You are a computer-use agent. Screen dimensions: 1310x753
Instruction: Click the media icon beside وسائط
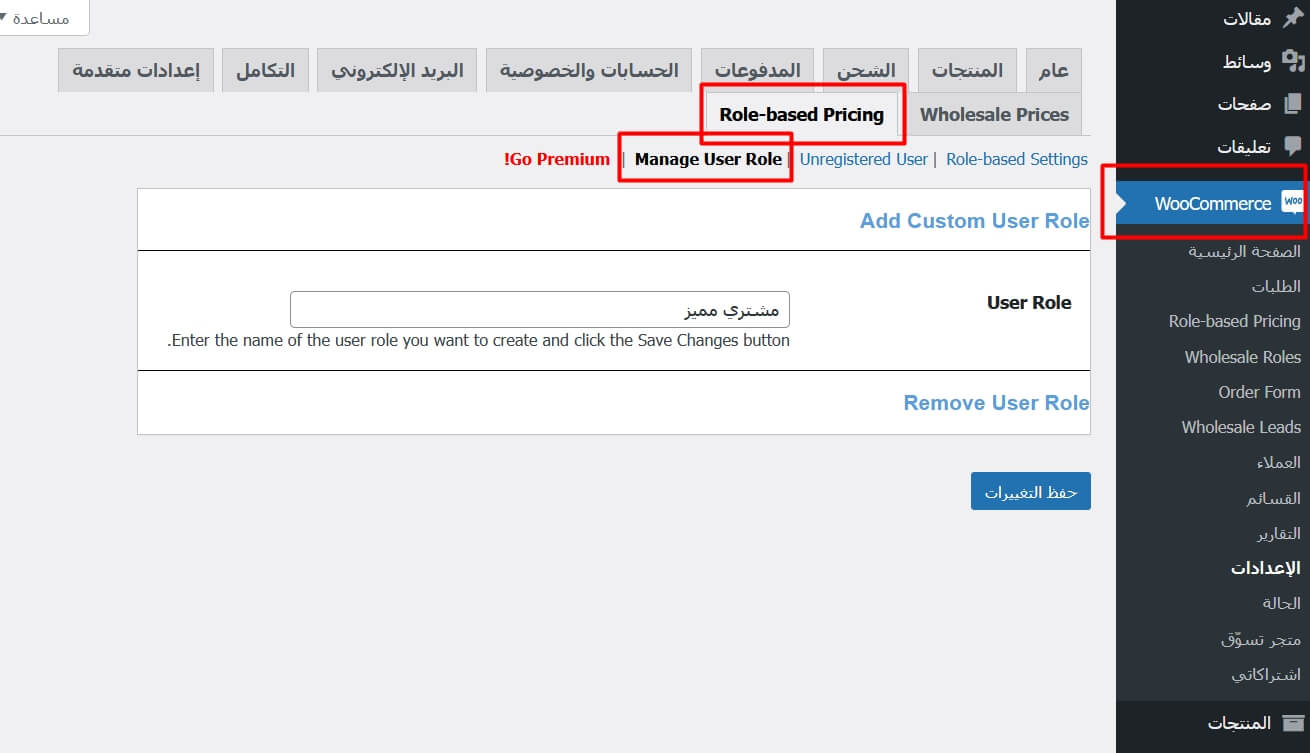click(x=1293, y=62)
